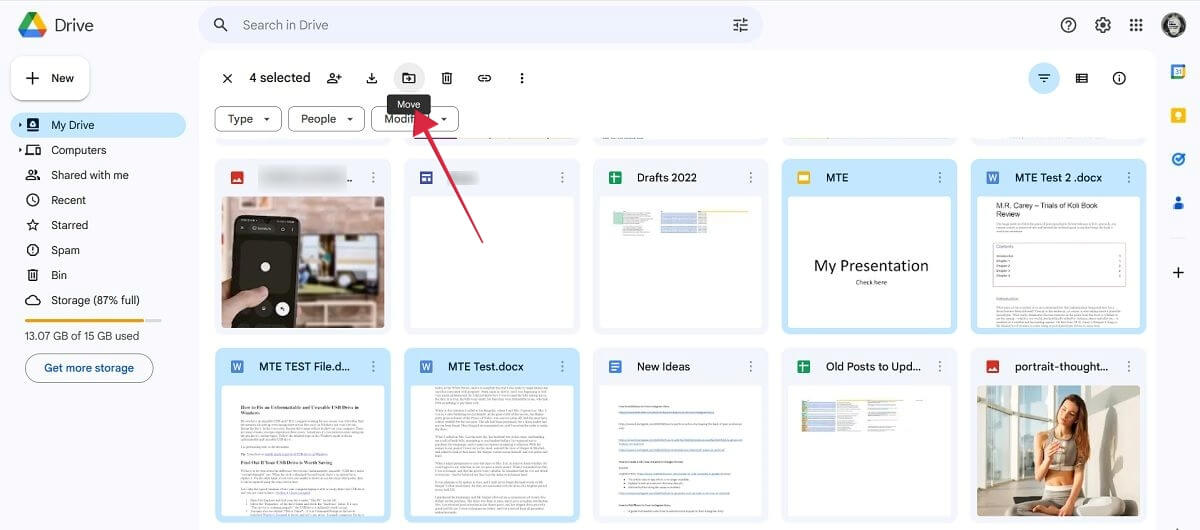Image resolution: width=1200 pixels, height=530 pixels.
Task: Open Google Tasks side panel
Action: tap(1178, 159)
